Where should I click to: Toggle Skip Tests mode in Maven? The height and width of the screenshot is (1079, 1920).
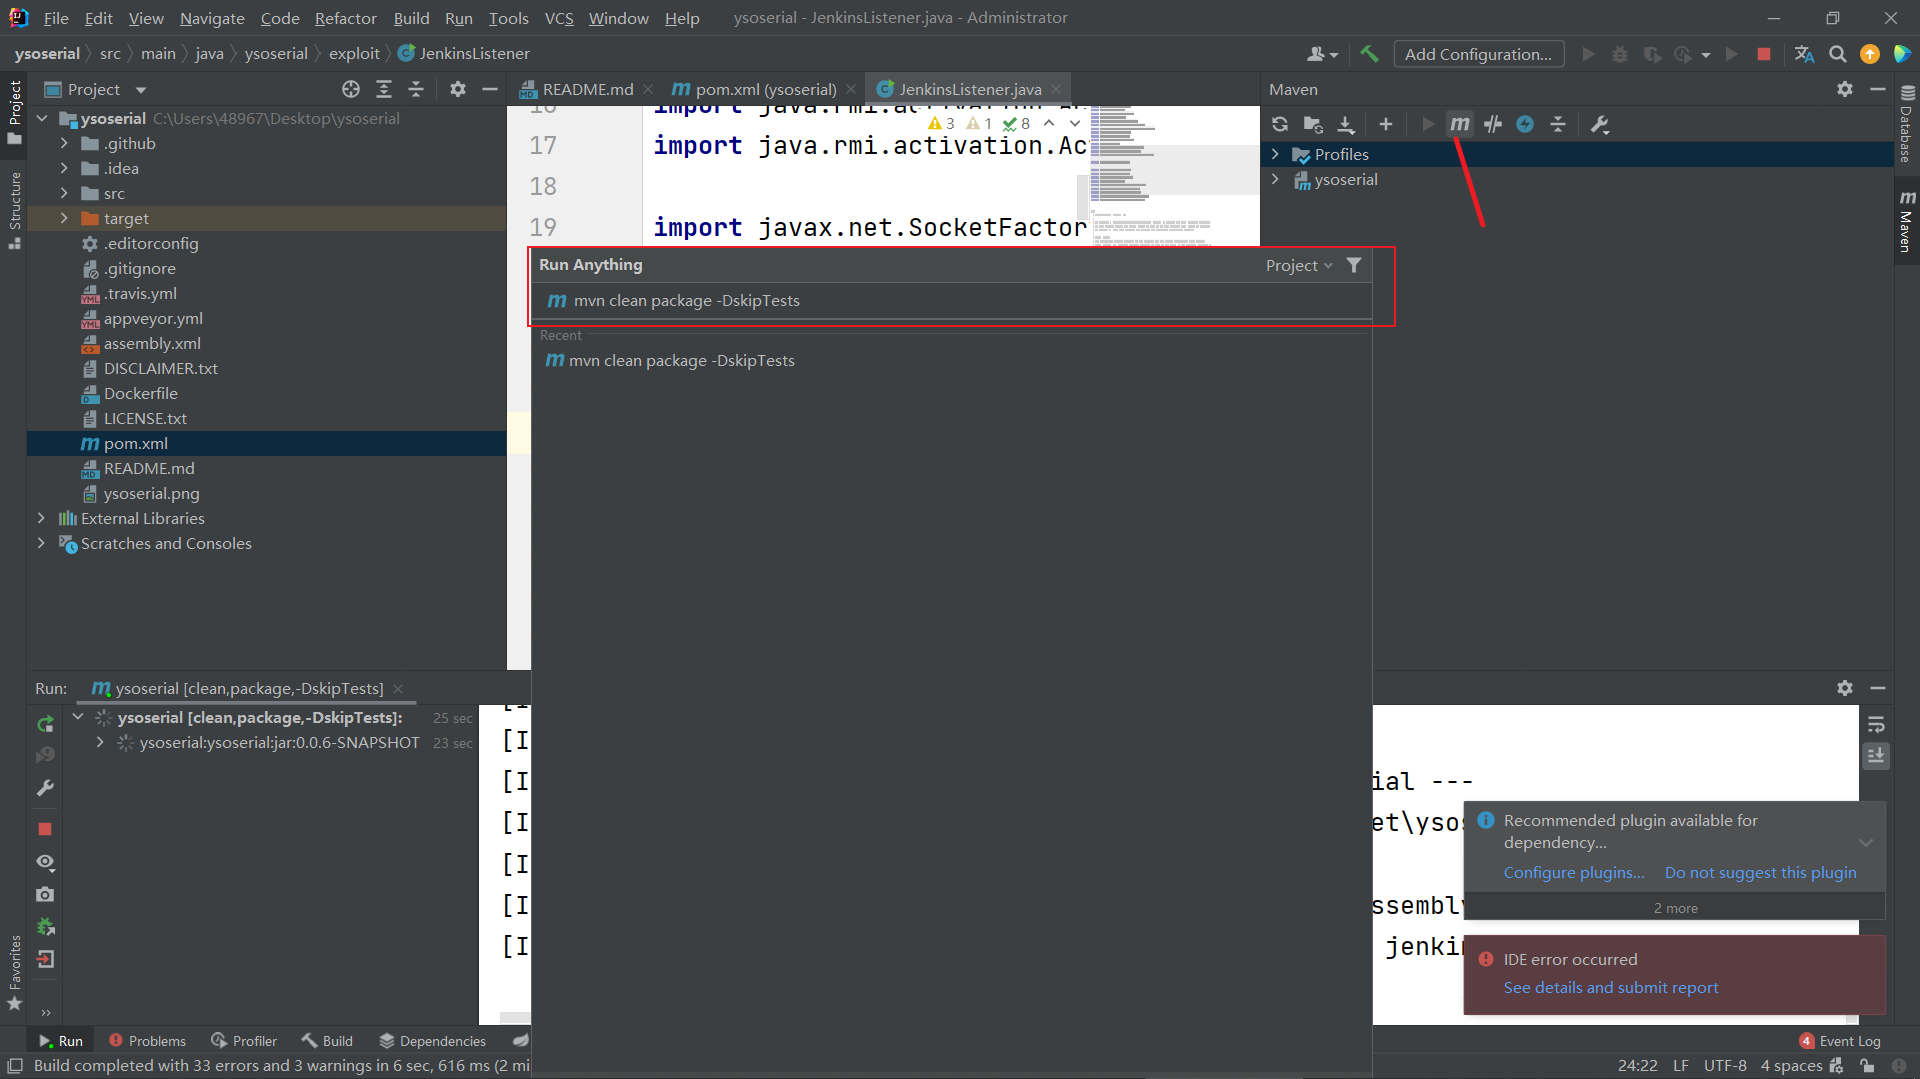coord(1525,124)
